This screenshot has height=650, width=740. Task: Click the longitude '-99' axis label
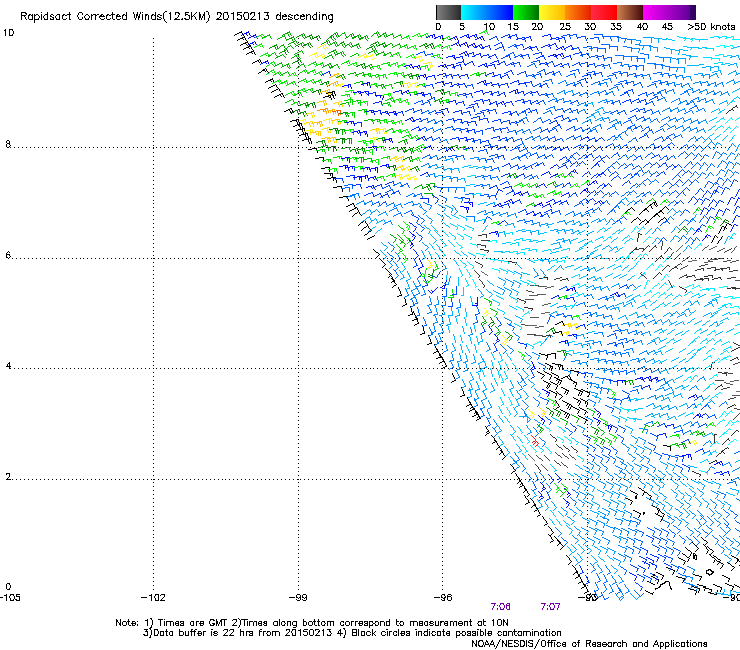point(298,598)
